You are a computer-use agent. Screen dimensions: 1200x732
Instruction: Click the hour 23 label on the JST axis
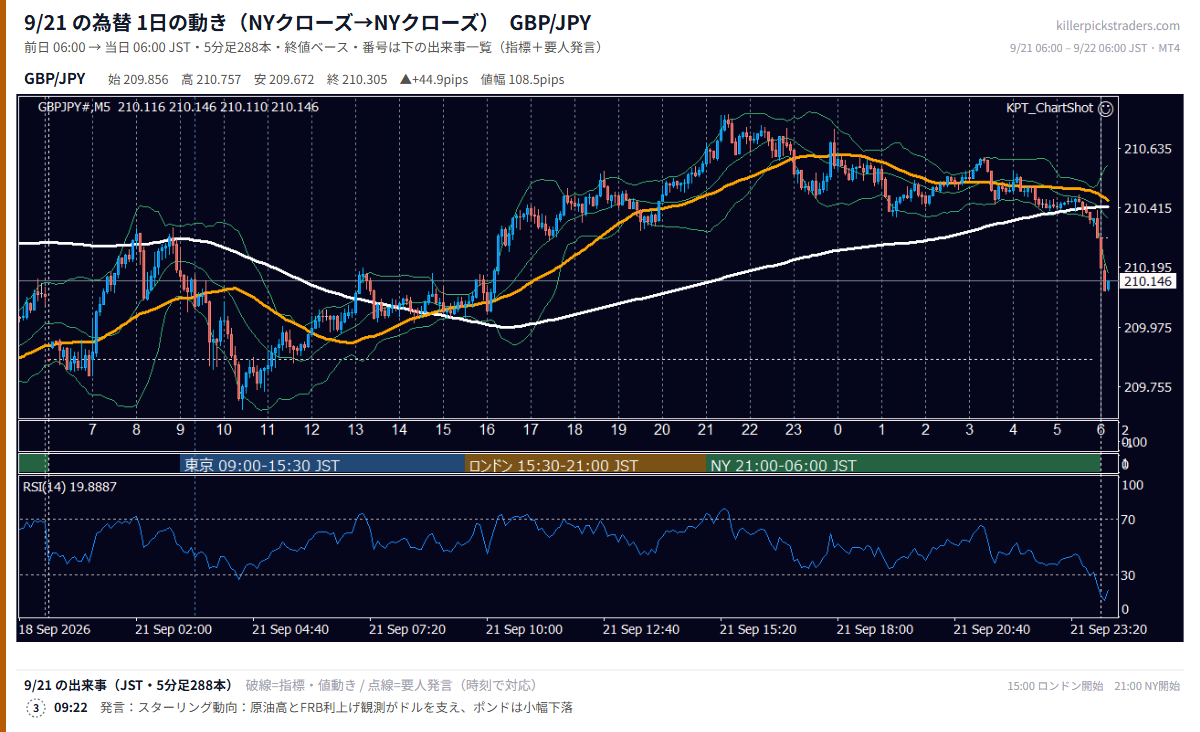click(793, 430)
